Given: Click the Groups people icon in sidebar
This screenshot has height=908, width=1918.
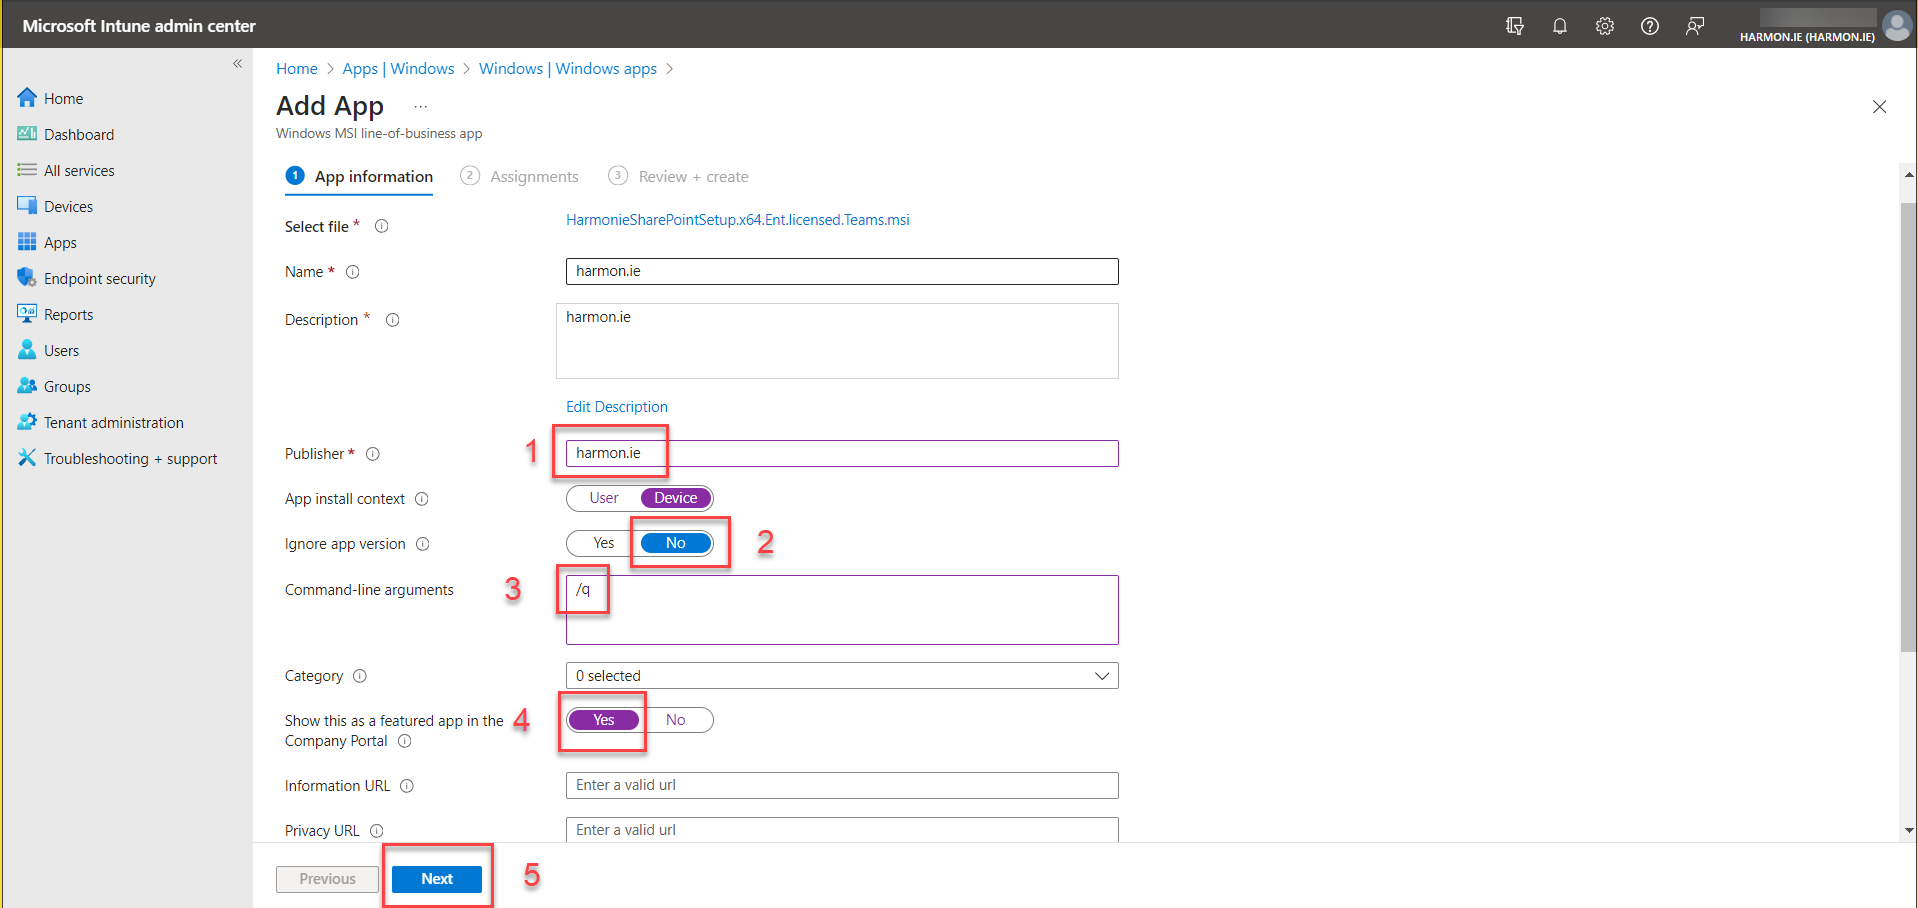Looking at the screenshot, I should click(27, 386).
